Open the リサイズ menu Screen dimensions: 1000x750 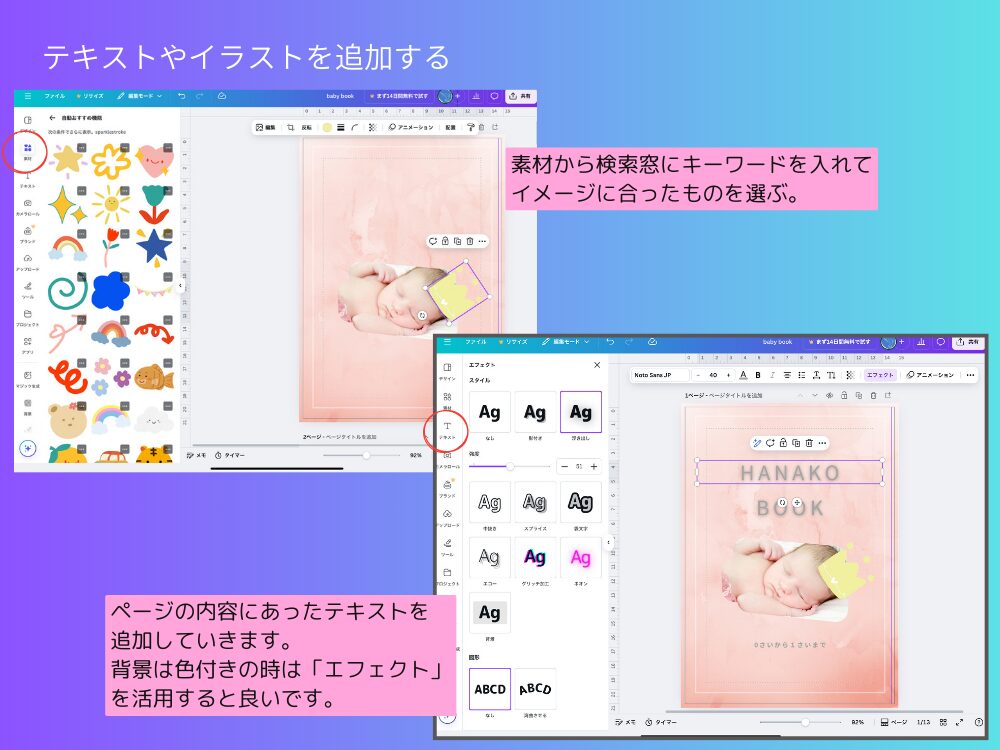(x=514, y=343)
